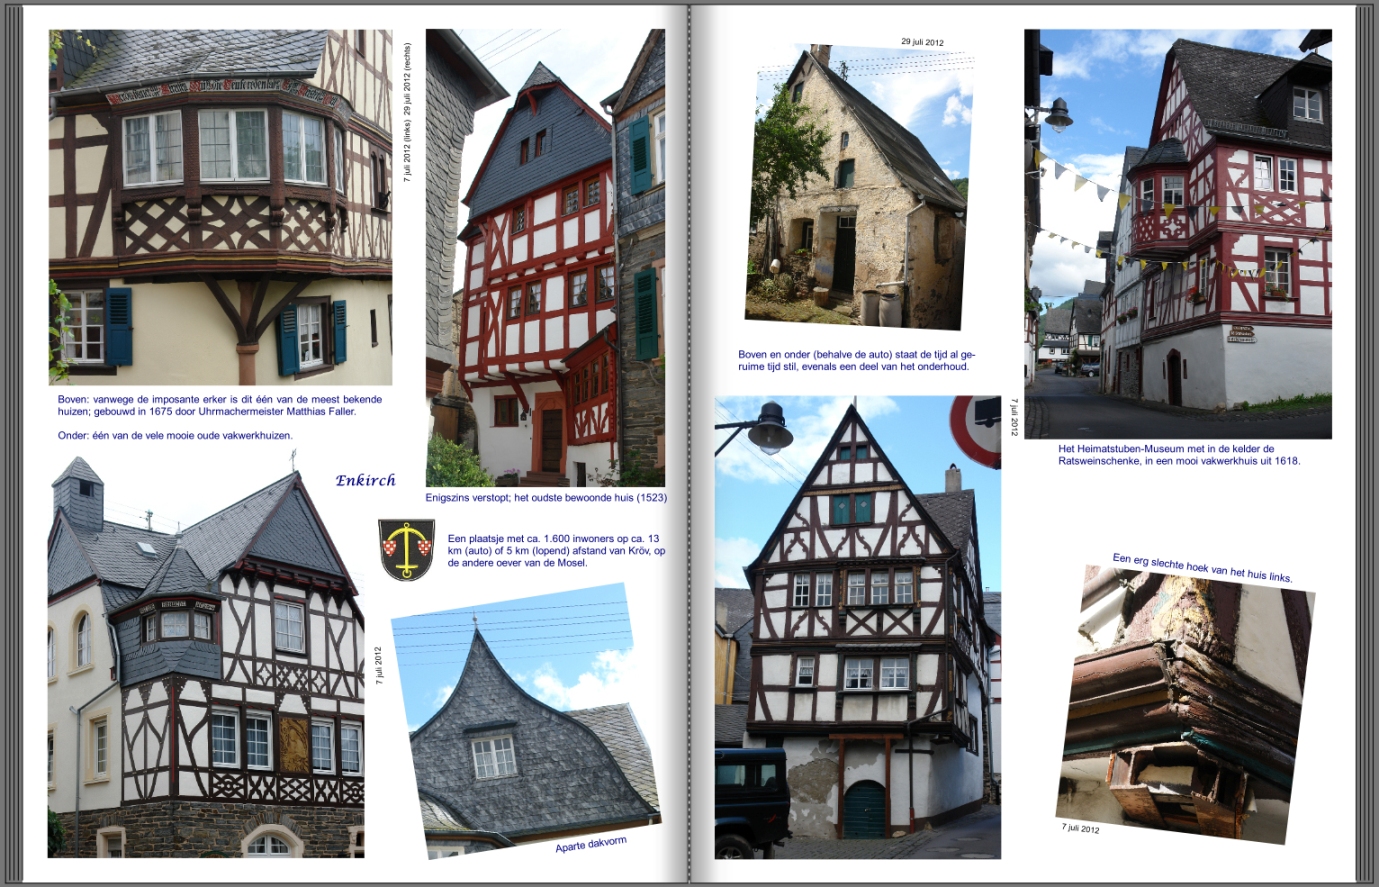Click the caption about Uhrmachermeister Matthias Faller
Screen dimensions: 1379x887
pos(219,405)
